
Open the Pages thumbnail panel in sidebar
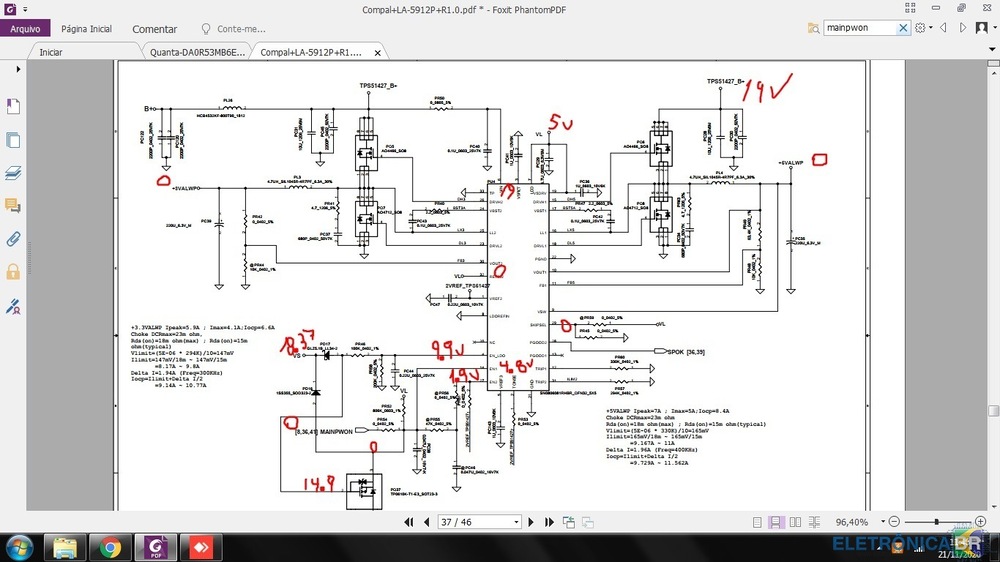tap(14, 140)
